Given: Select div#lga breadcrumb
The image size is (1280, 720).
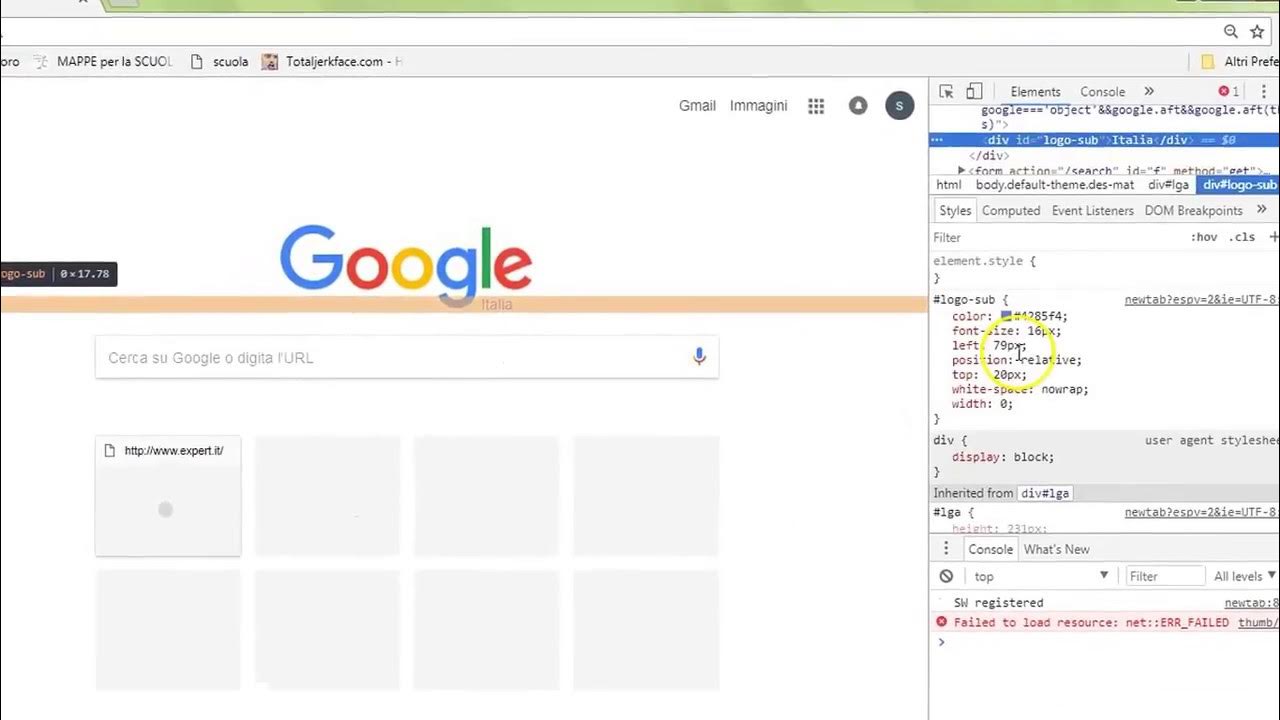Looking at the screenshot, I should 1168,185.
